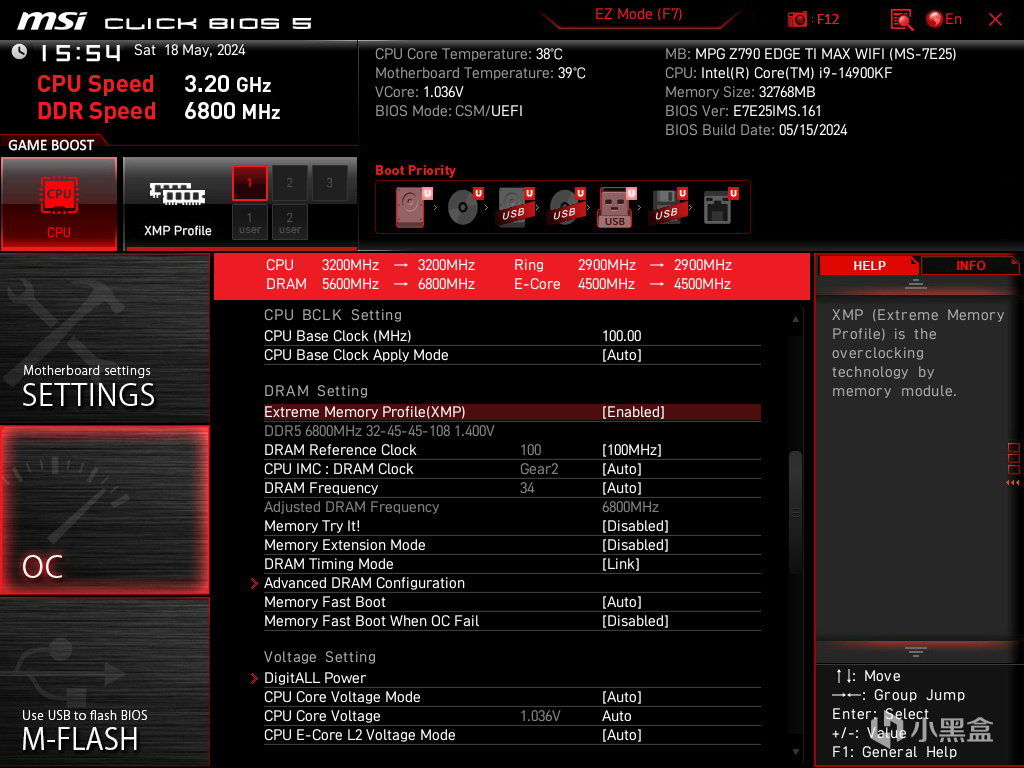The height and width of the screenshot is (768, 1024).
Task: Click the clock icon beside the time
Action: 20,52
